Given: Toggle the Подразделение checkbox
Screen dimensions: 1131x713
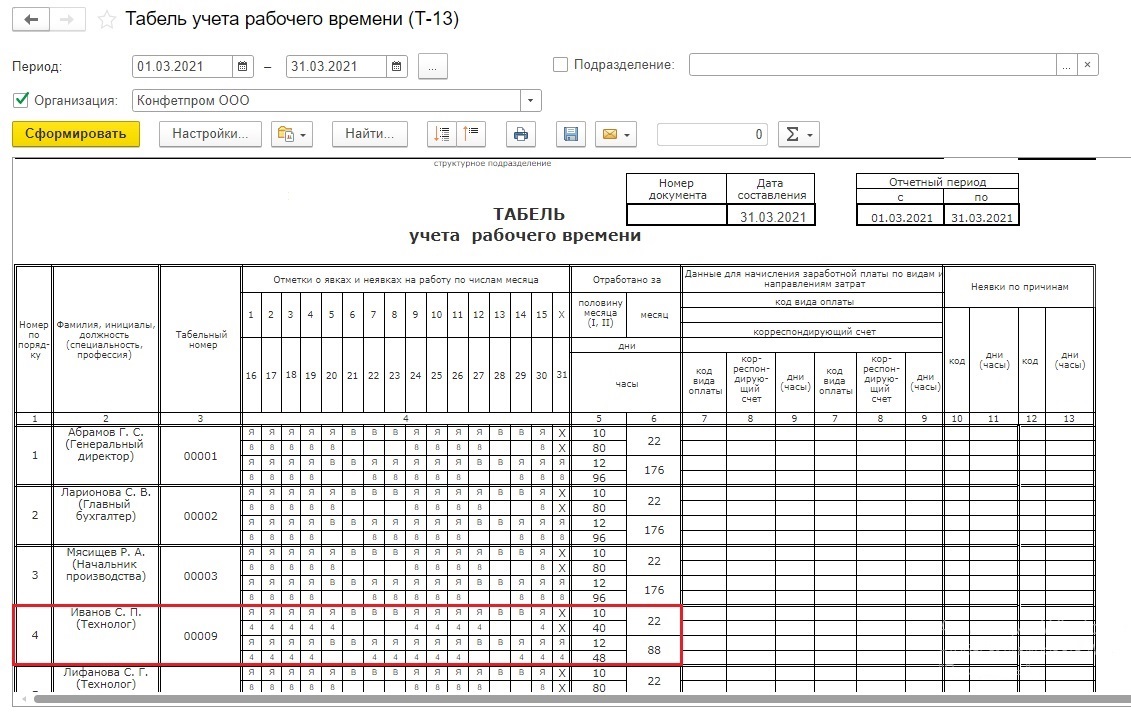Looking at the screenshot, I should [x=560, y=64].
